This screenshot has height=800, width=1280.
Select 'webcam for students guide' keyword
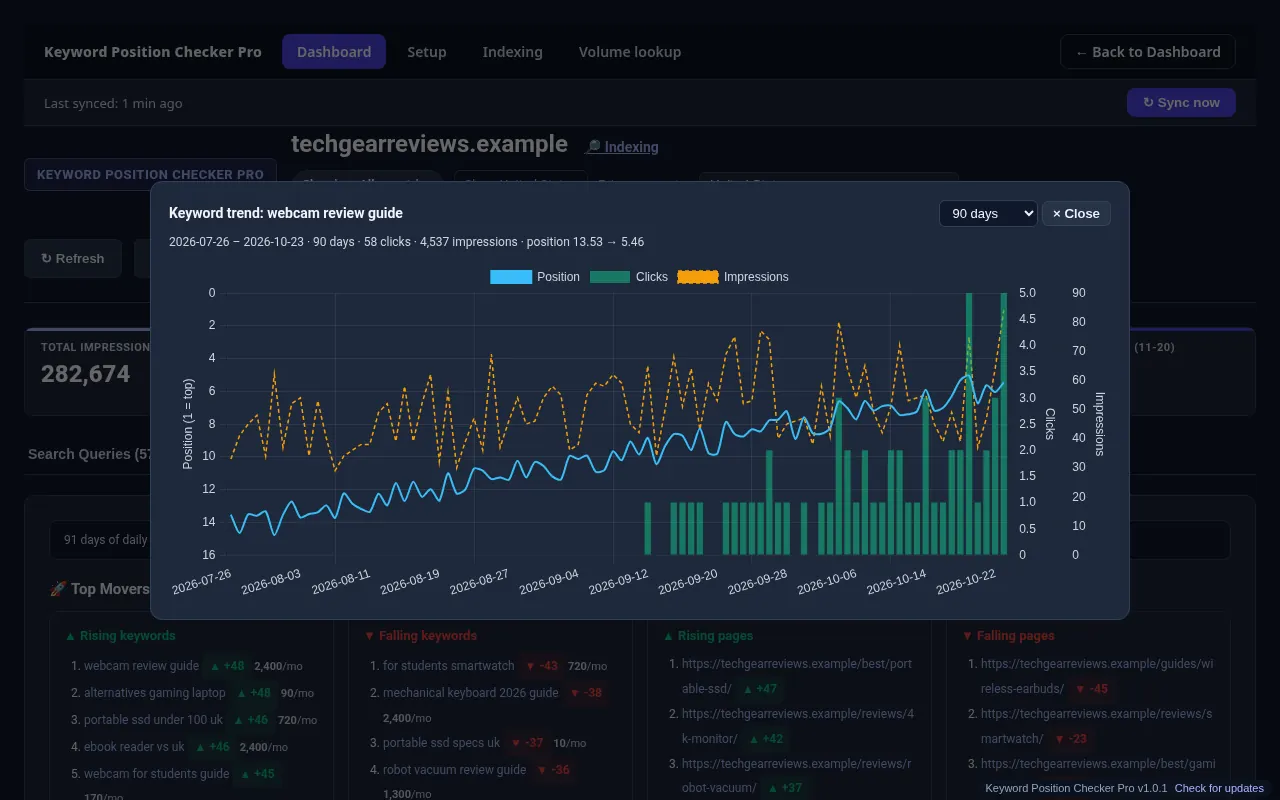157,774
